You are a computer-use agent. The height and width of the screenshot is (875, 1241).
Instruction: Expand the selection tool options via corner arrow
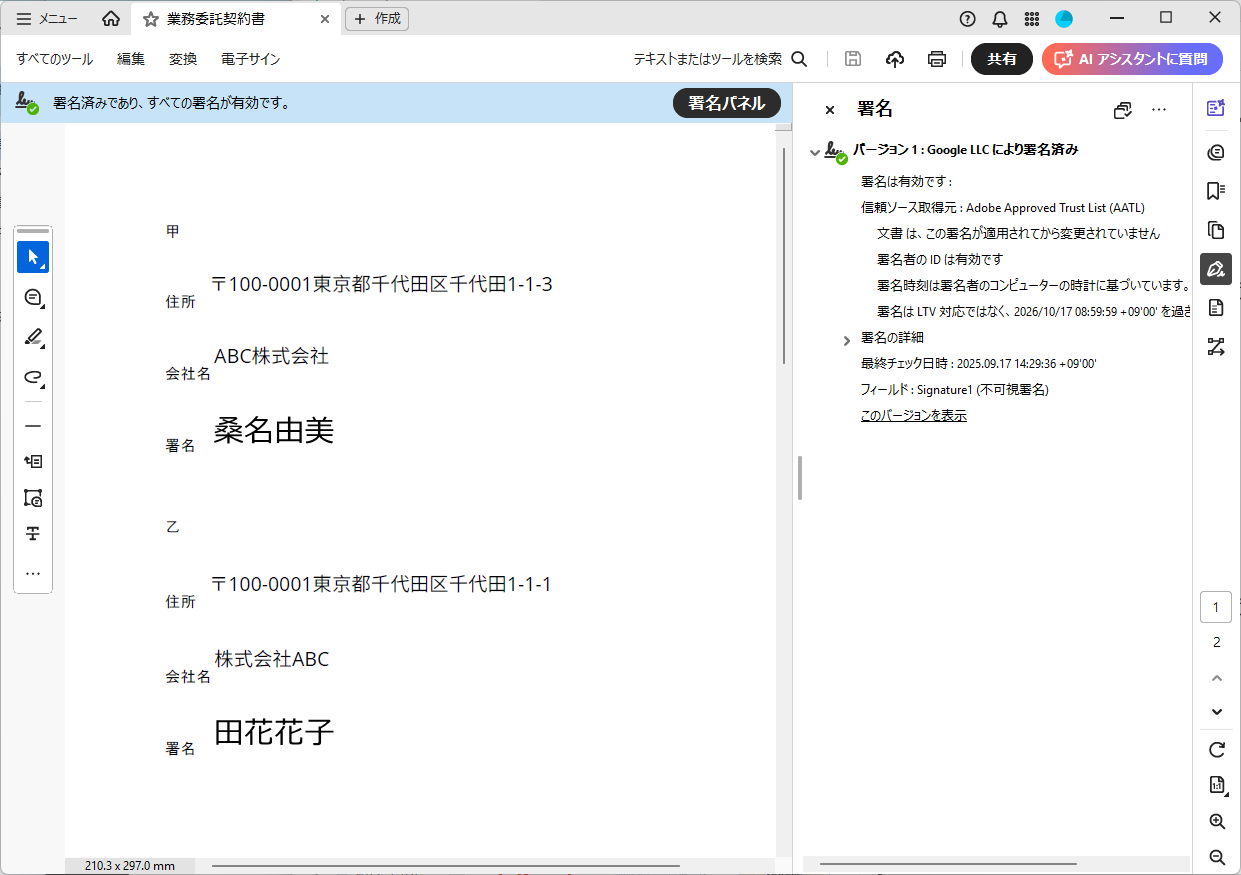(42, 267)
